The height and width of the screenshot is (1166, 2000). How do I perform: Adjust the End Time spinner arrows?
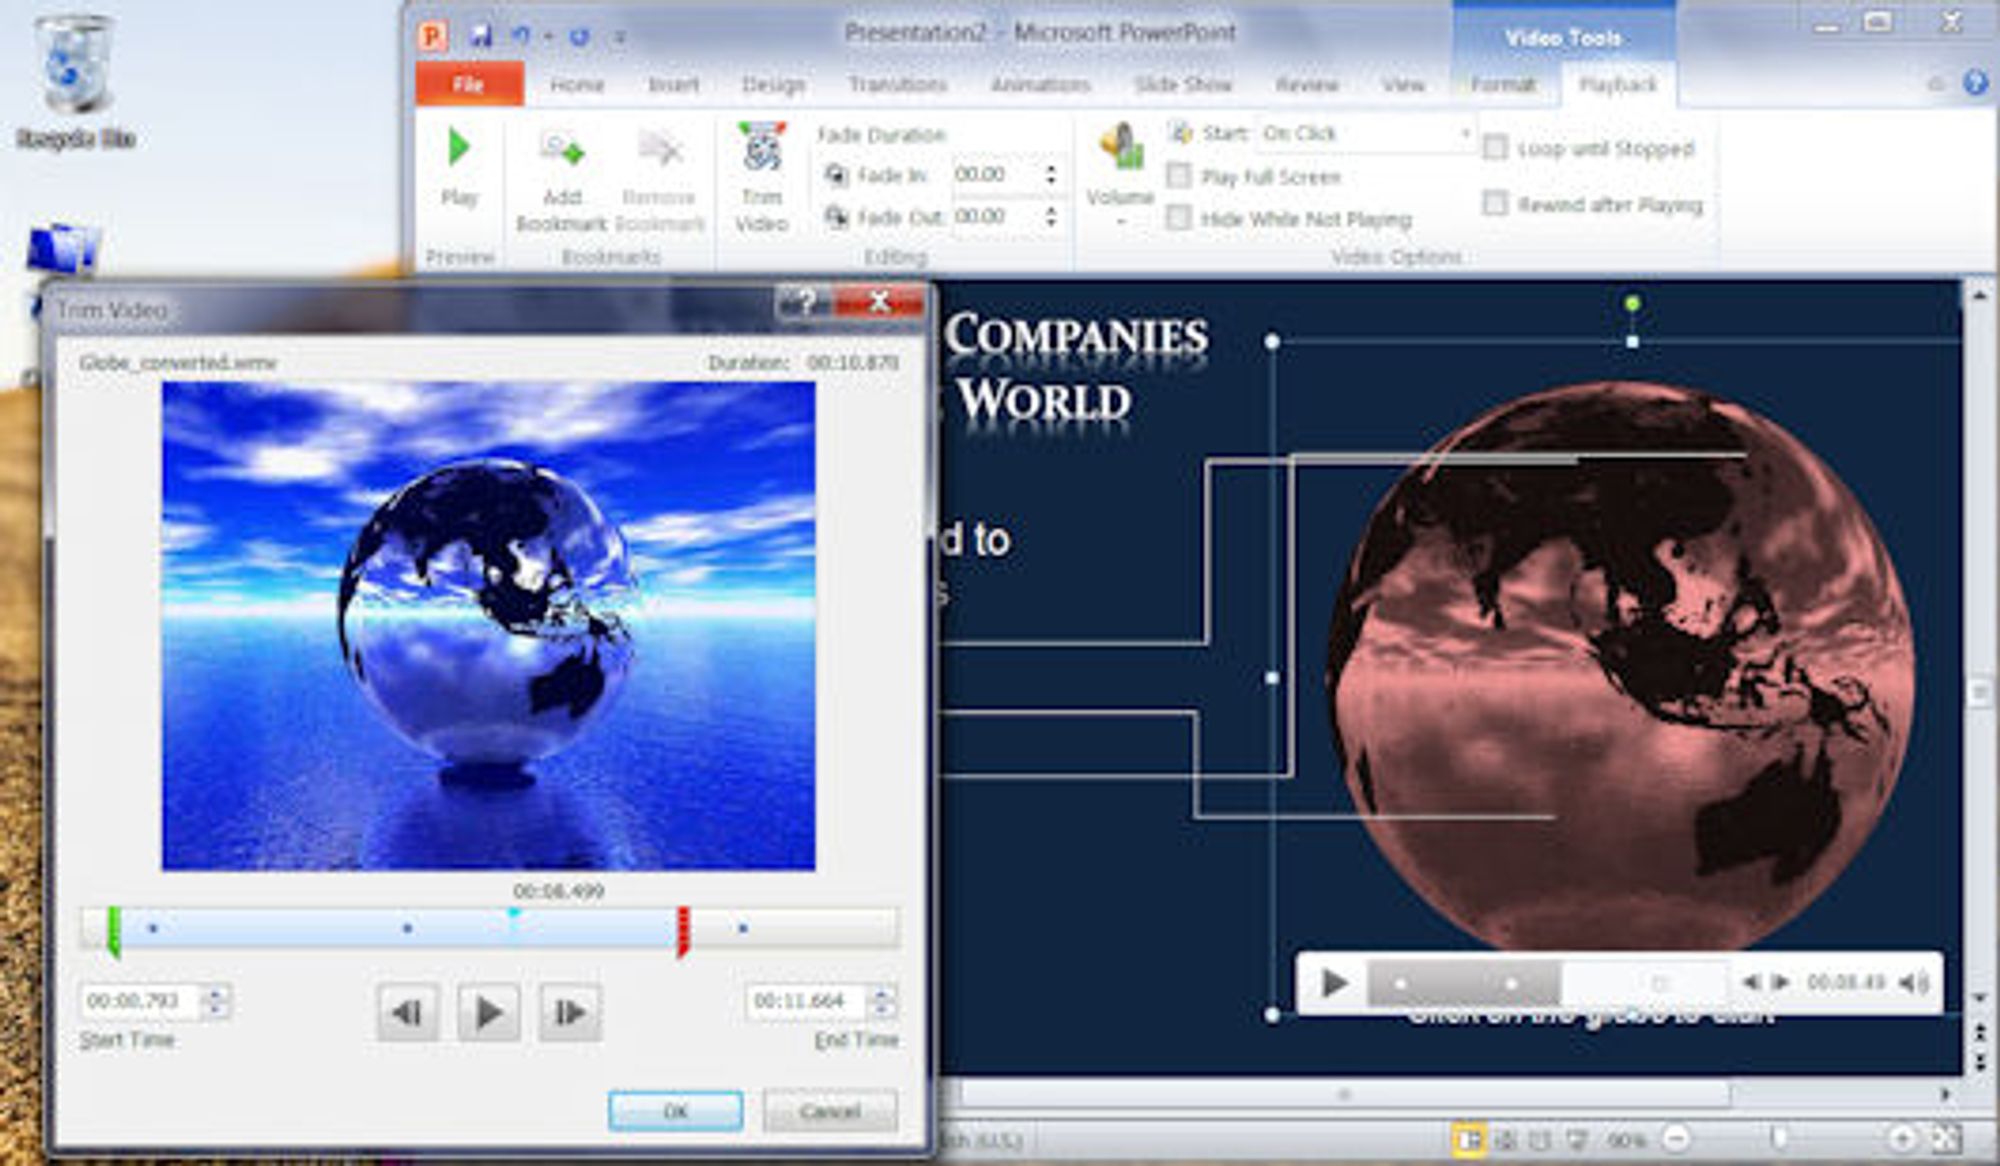[882, 1001]
